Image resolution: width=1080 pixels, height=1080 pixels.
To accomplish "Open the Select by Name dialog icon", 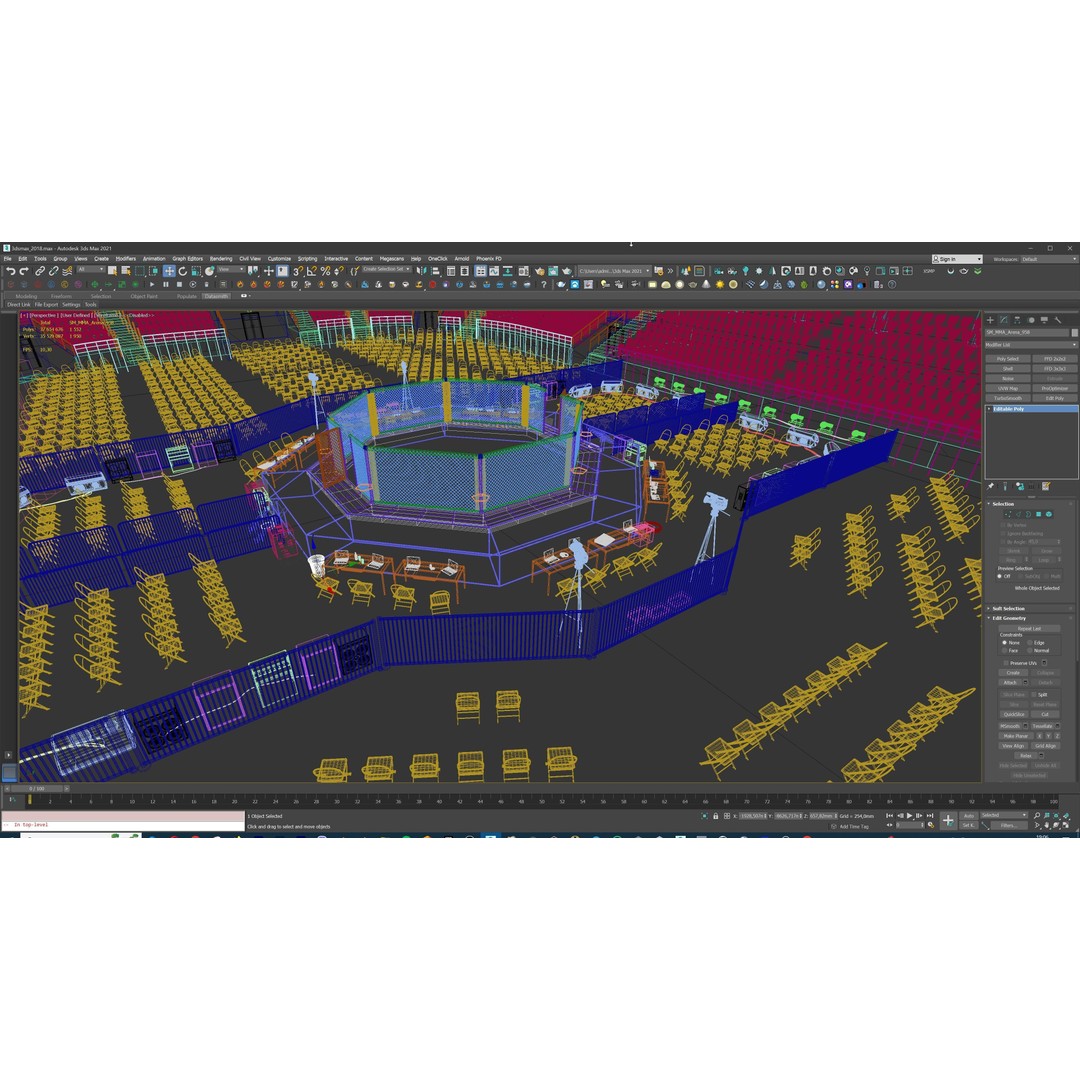I will 125,271.
